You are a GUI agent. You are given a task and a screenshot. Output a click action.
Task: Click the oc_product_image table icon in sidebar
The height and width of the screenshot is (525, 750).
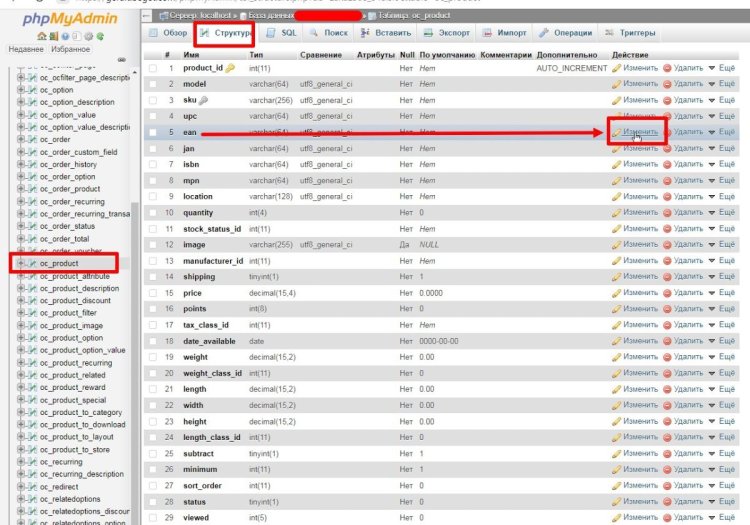pyautogui.click(x=31, y=325)
